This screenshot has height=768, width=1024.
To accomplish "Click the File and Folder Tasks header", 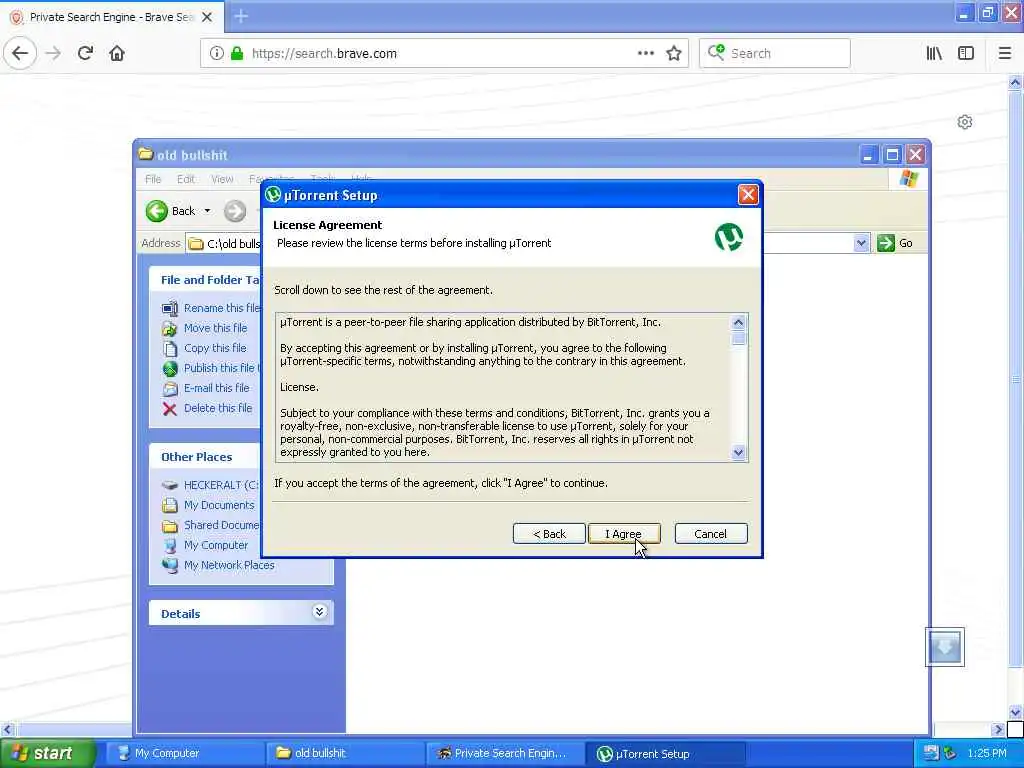I will click(x=204, y=280).
